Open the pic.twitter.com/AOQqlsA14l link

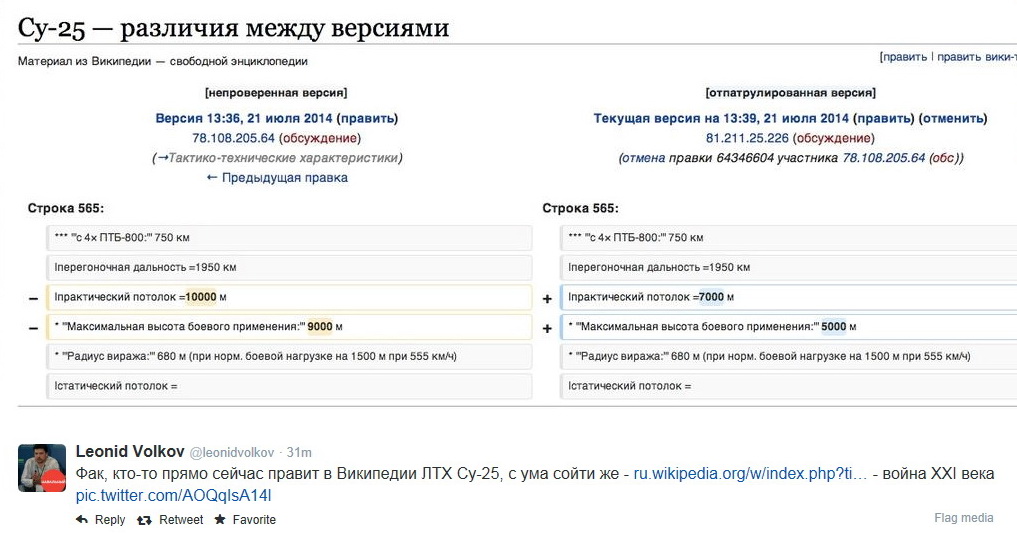point(173,496)
